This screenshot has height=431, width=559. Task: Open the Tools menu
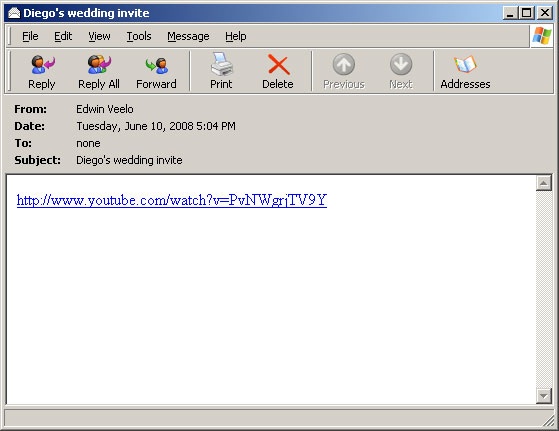coord(139,36)
